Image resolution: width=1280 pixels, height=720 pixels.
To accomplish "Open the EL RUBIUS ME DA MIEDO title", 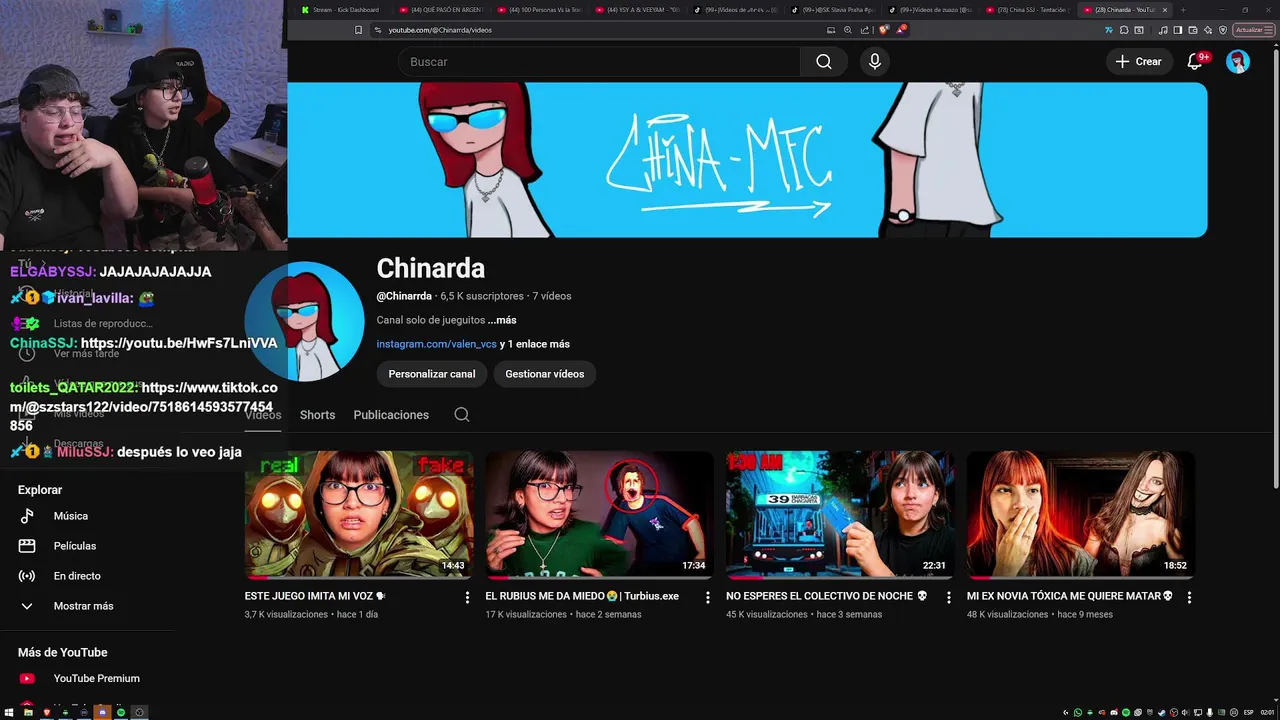I will tap(582, 596).
